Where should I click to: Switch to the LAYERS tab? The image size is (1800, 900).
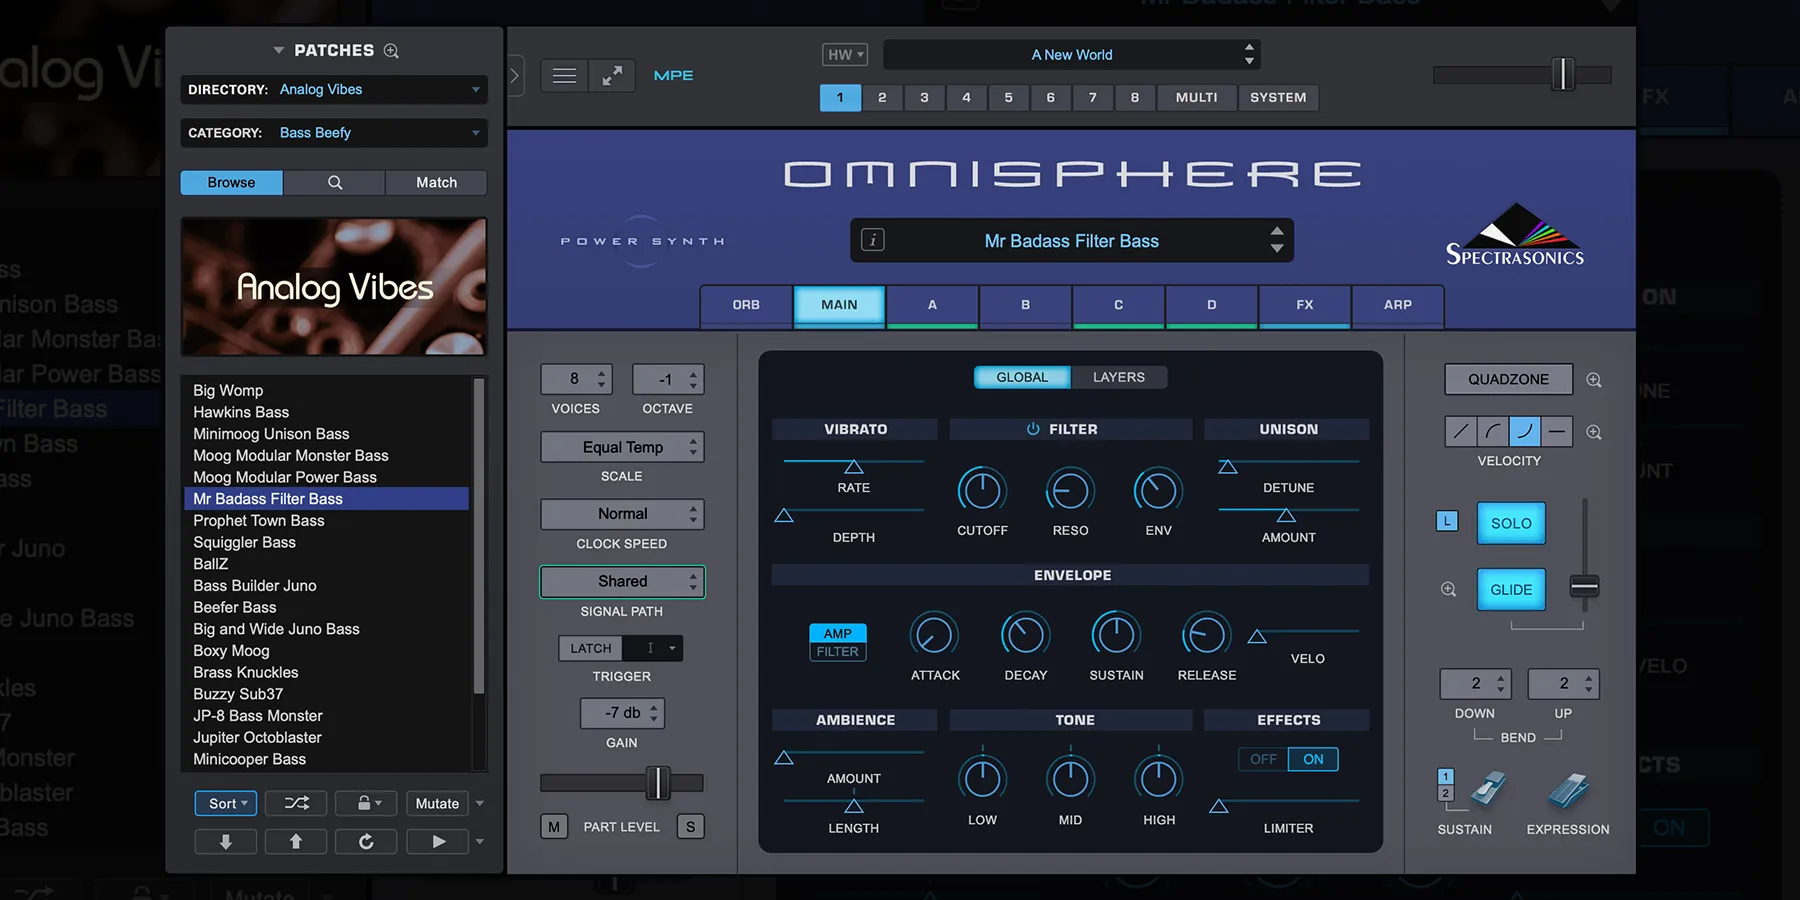[x=1119, y=377]
